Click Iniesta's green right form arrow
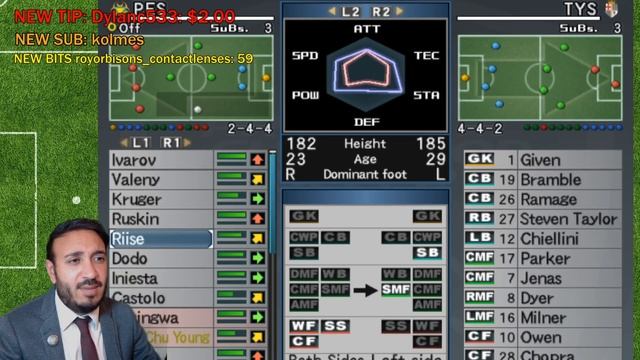Image resolution: width=640 pixels, height=360 pixels. pos(258,278)
